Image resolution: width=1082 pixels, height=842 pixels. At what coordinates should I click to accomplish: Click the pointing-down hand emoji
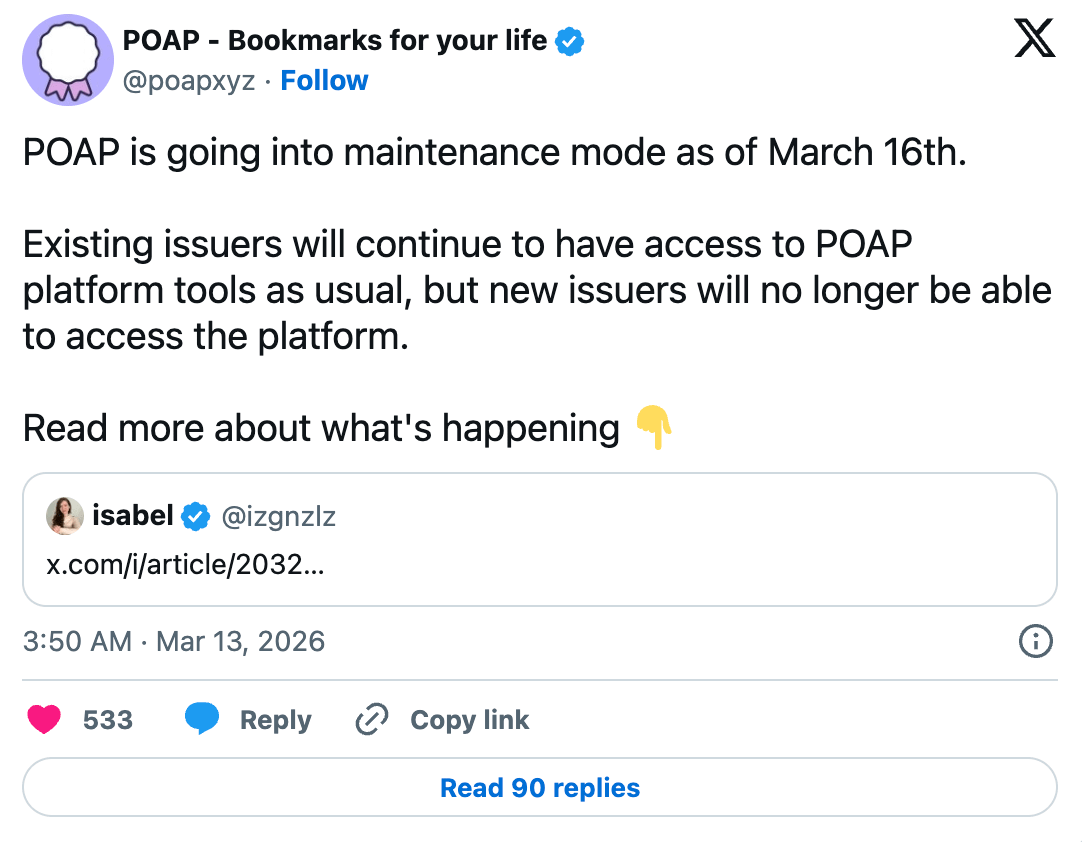click(654, 428)
